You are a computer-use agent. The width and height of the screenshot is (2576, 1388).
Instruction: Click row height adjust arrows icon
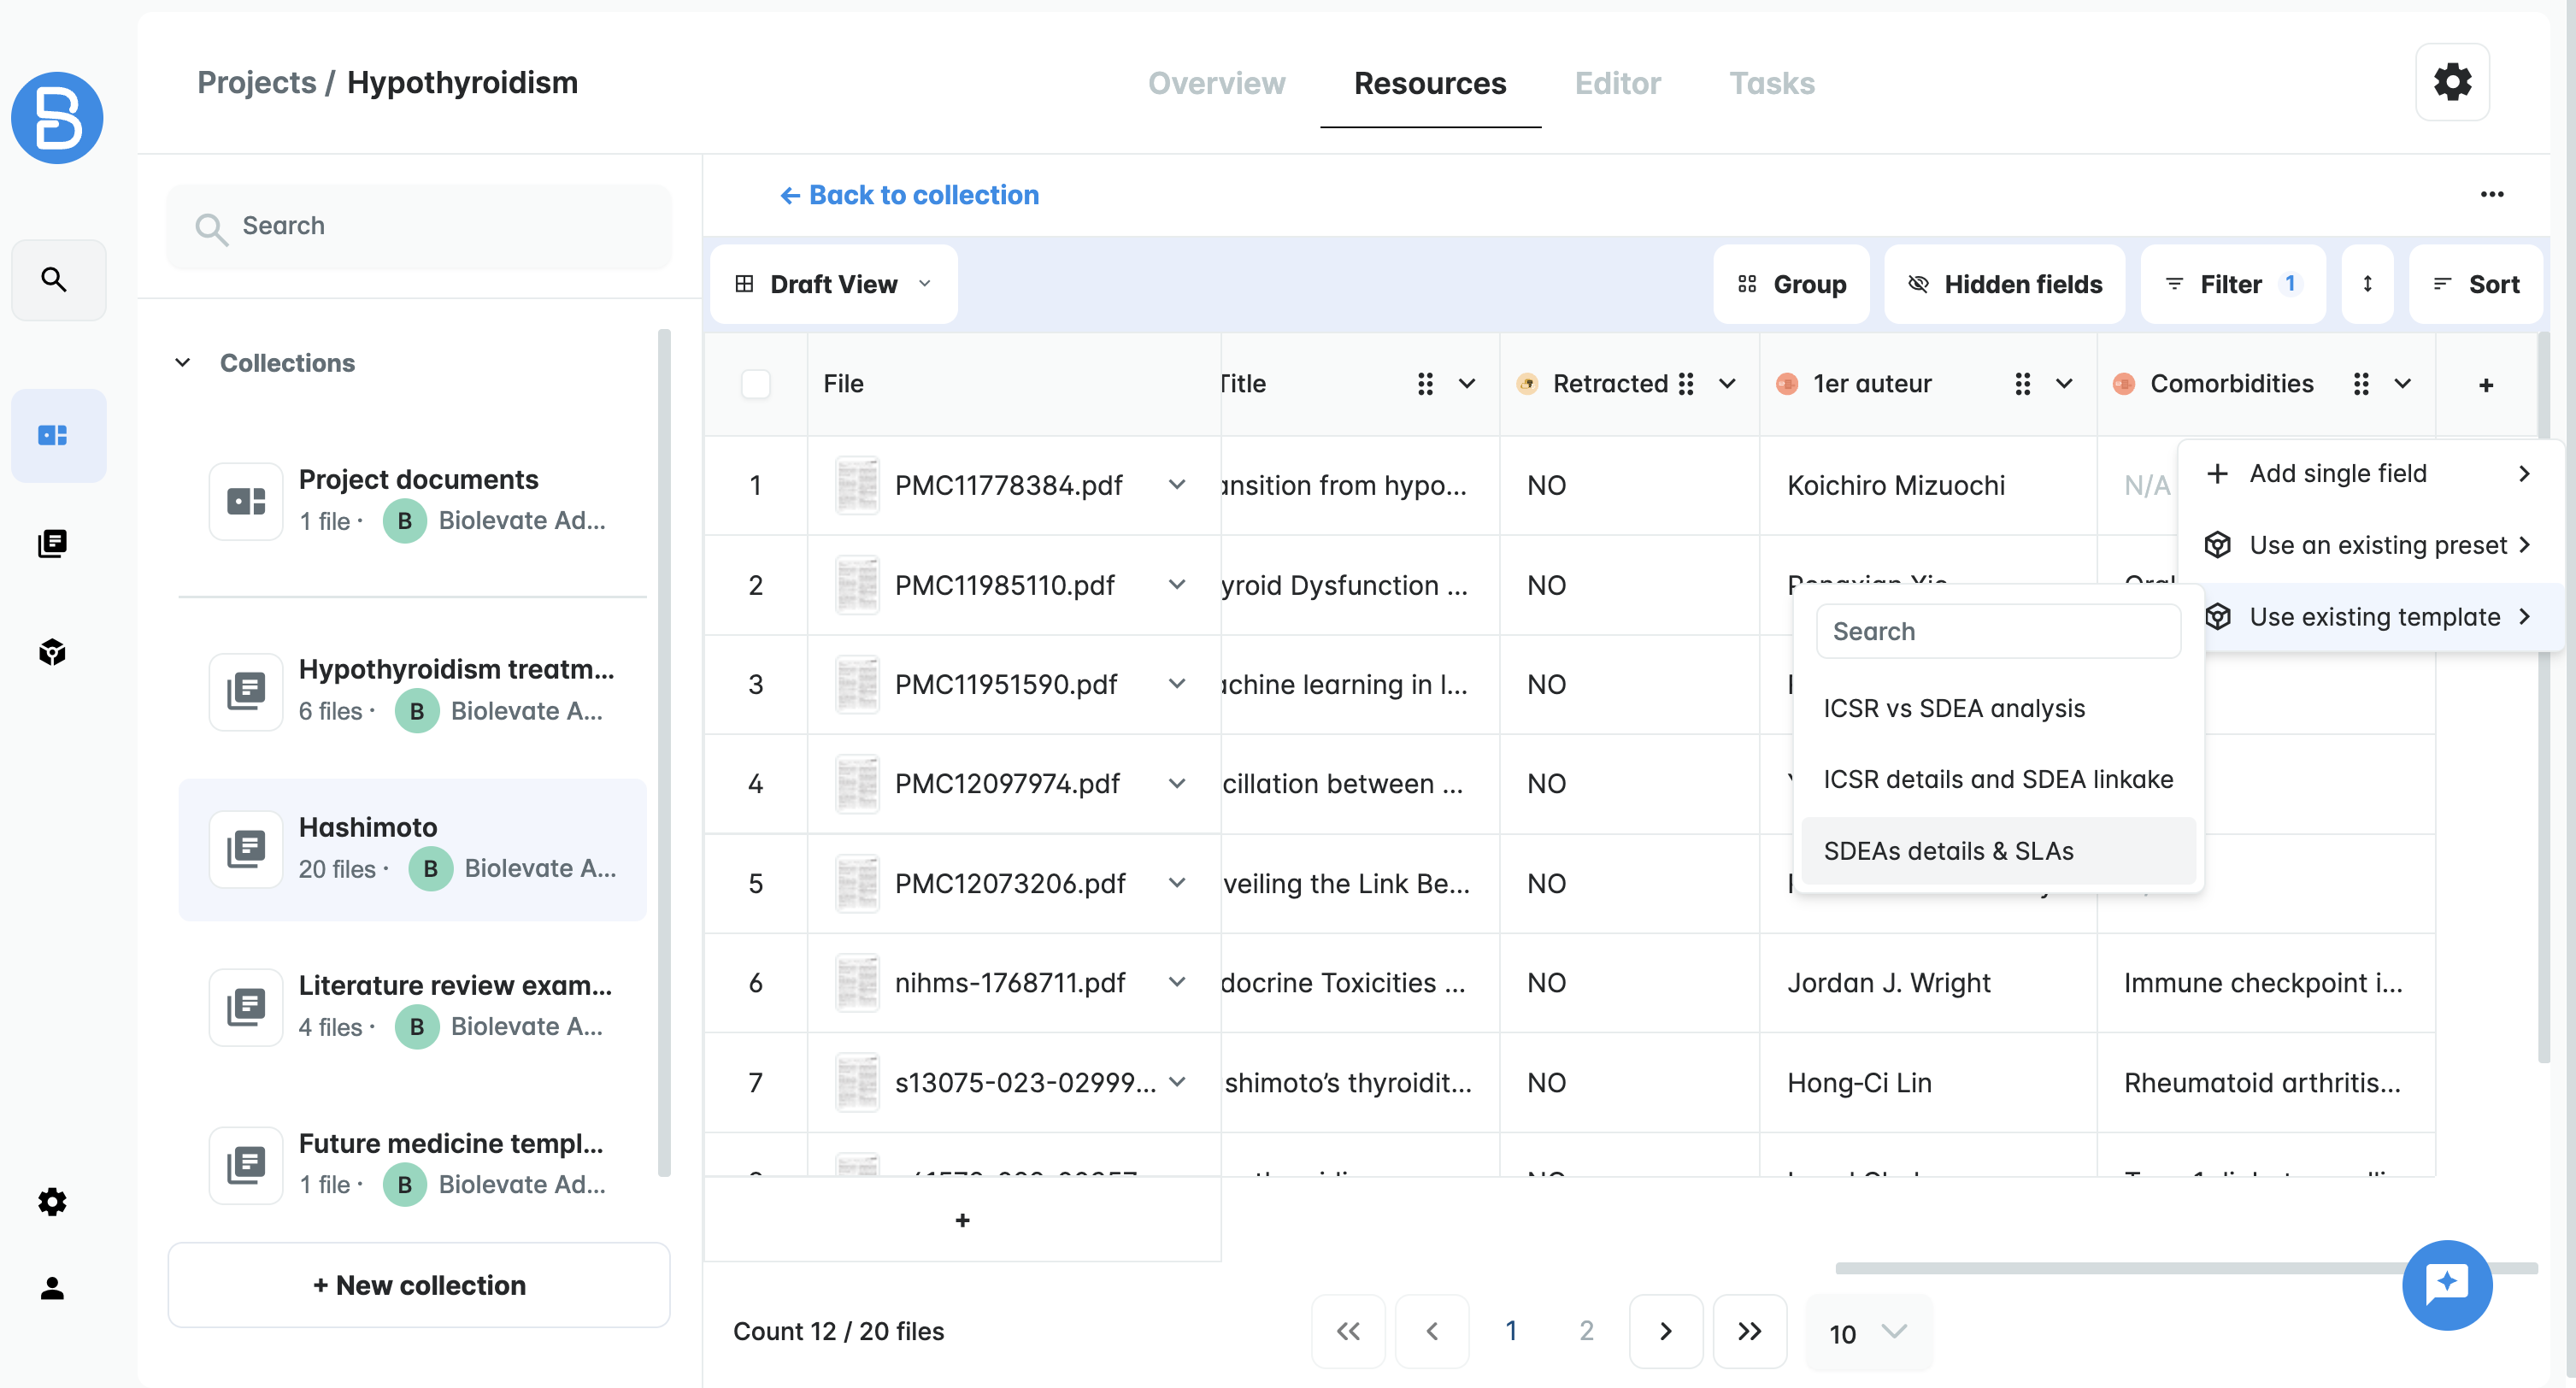(2367, 284)
